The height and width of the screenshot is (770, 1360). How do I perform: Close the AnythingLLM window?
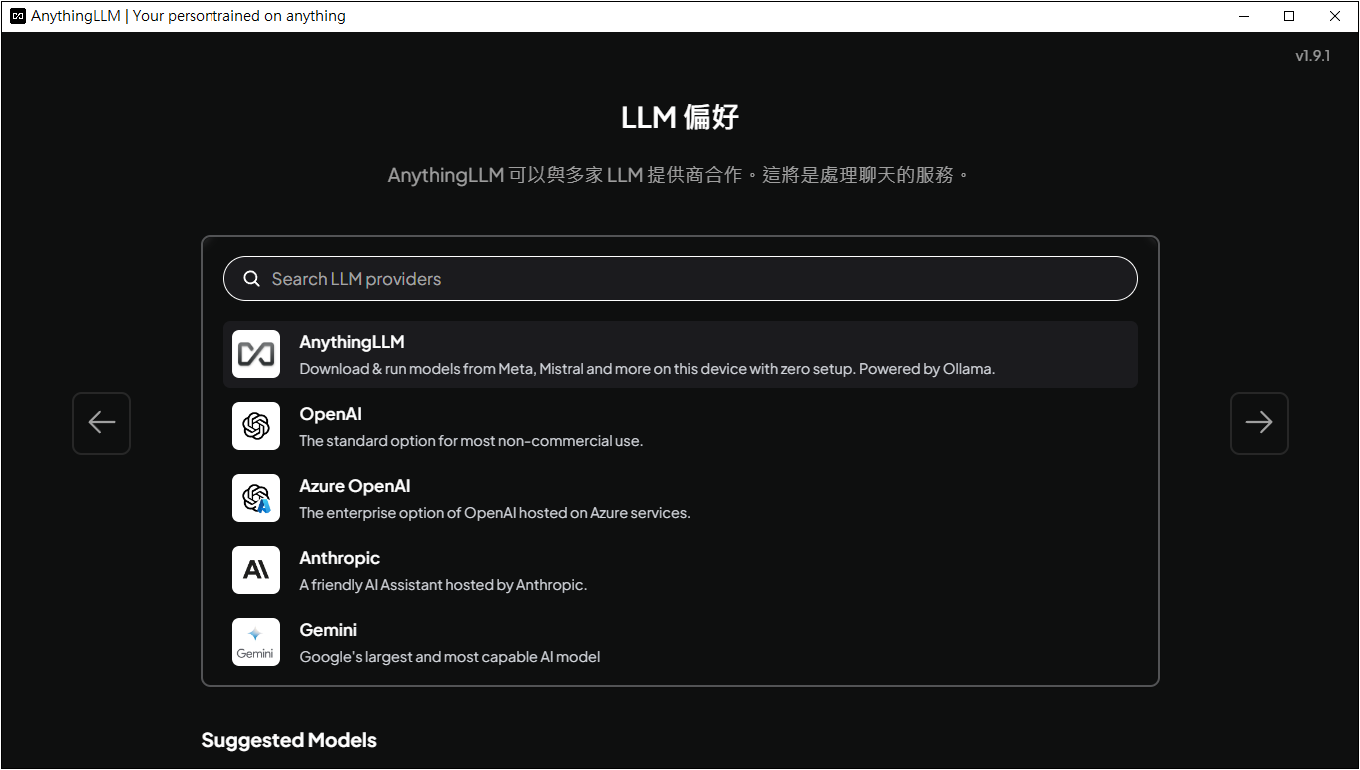coord(1335,16)
